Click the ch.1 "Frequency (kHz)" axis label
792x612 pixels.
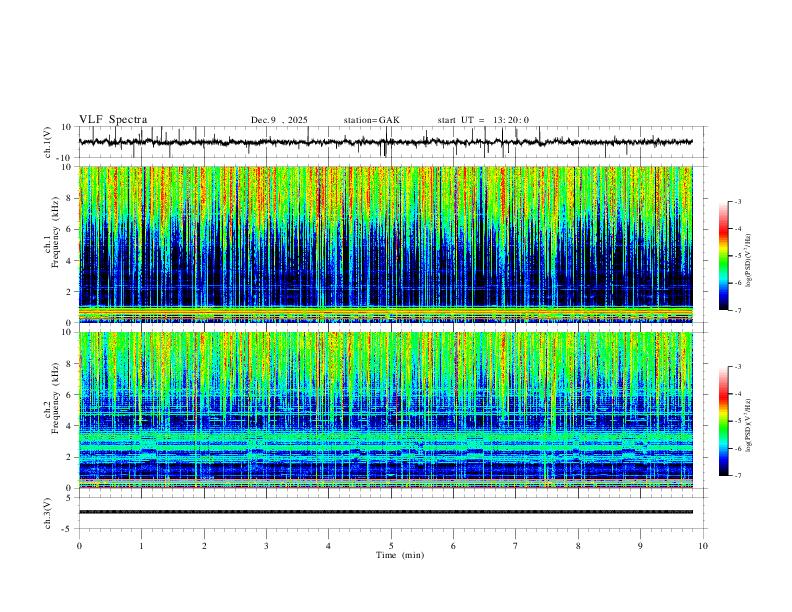[55, 232]
